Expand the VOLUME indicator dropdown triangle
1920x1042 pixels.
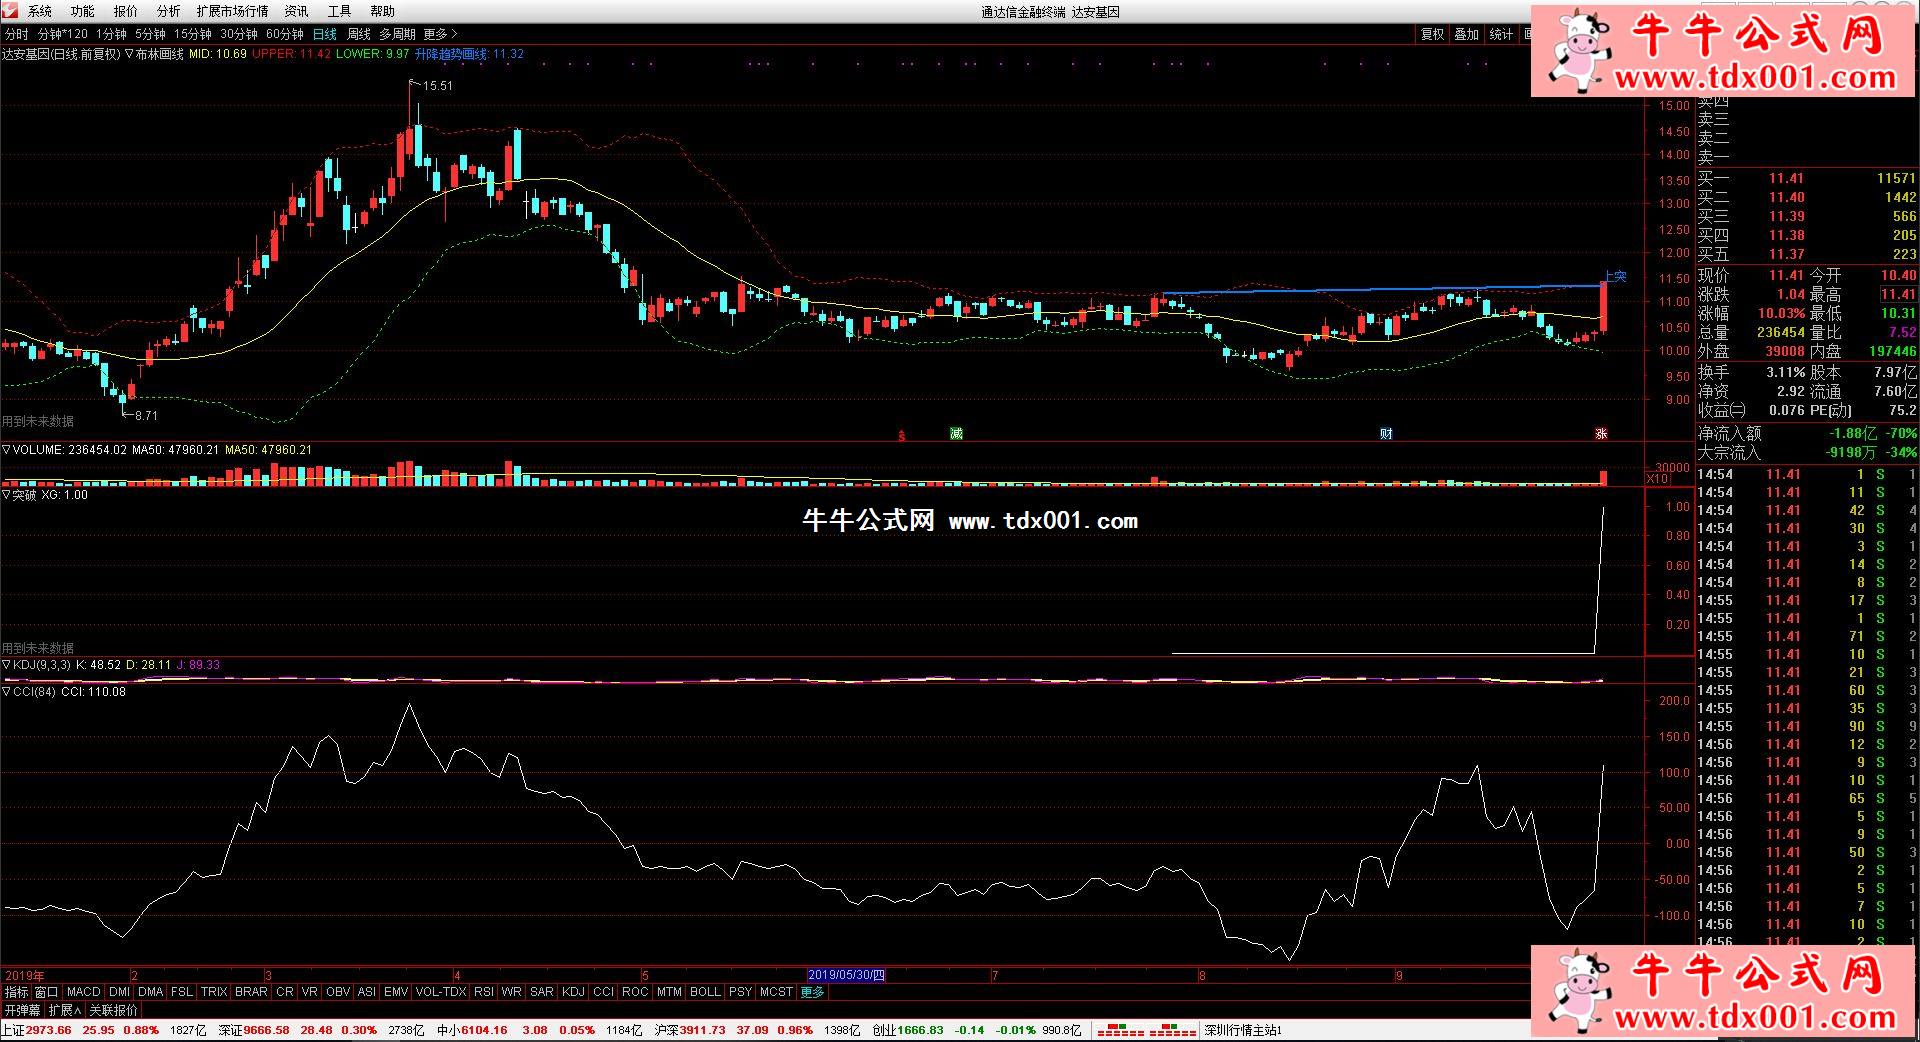click(6, 450)
